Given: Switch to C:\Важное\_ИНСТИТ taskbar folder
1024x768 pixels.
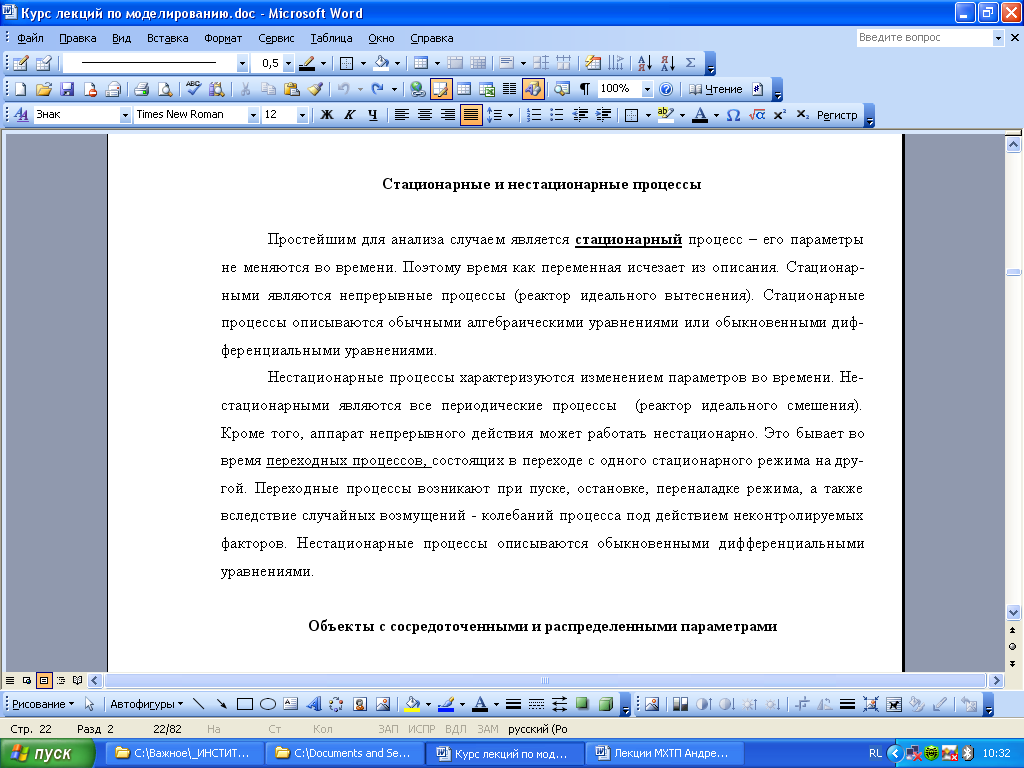Looking at the screenshot, I should pos(185,754).
